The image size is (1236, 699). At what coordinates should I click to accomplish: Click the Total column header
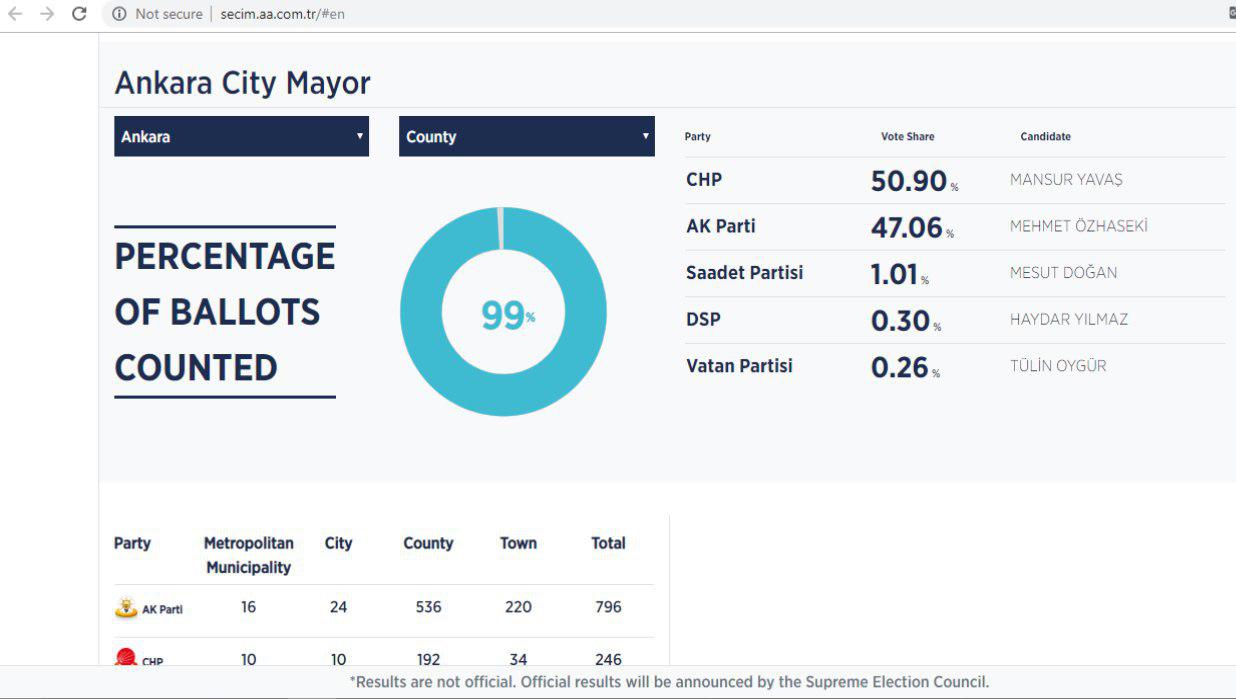[x=608, y=543]
